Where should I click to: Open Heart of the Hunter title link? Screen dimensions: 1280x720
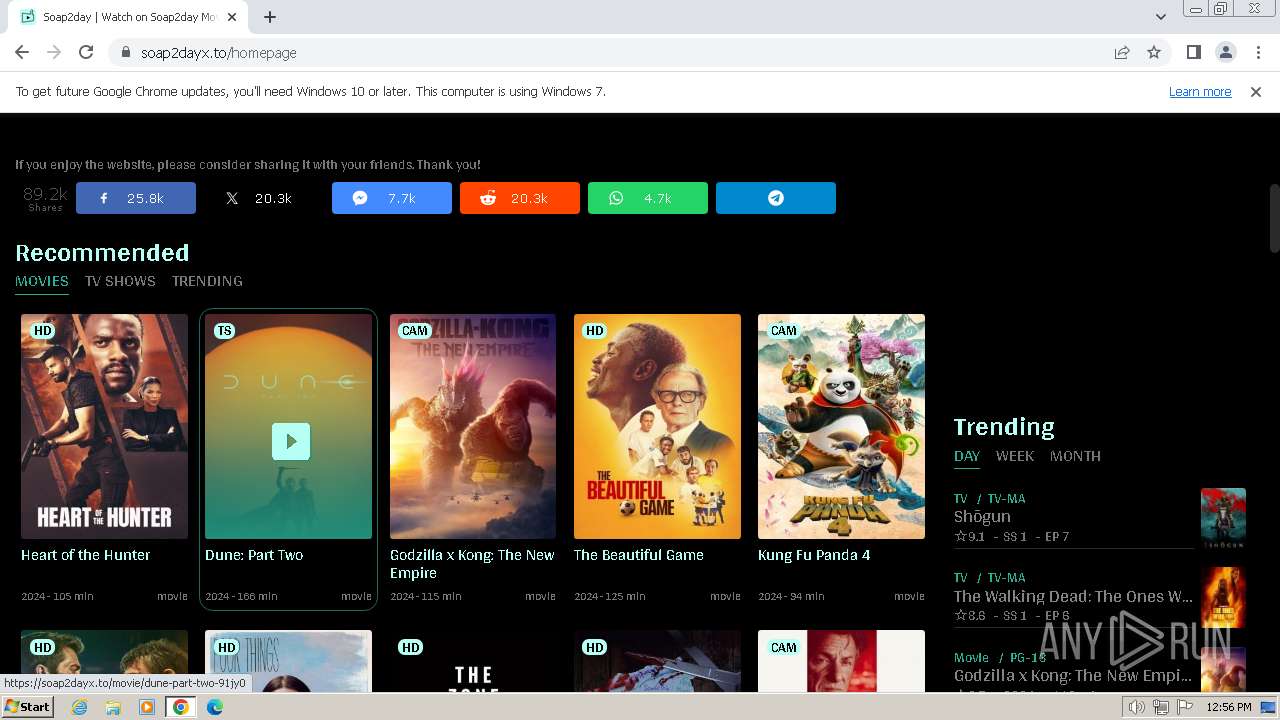[x=86, y=555]
